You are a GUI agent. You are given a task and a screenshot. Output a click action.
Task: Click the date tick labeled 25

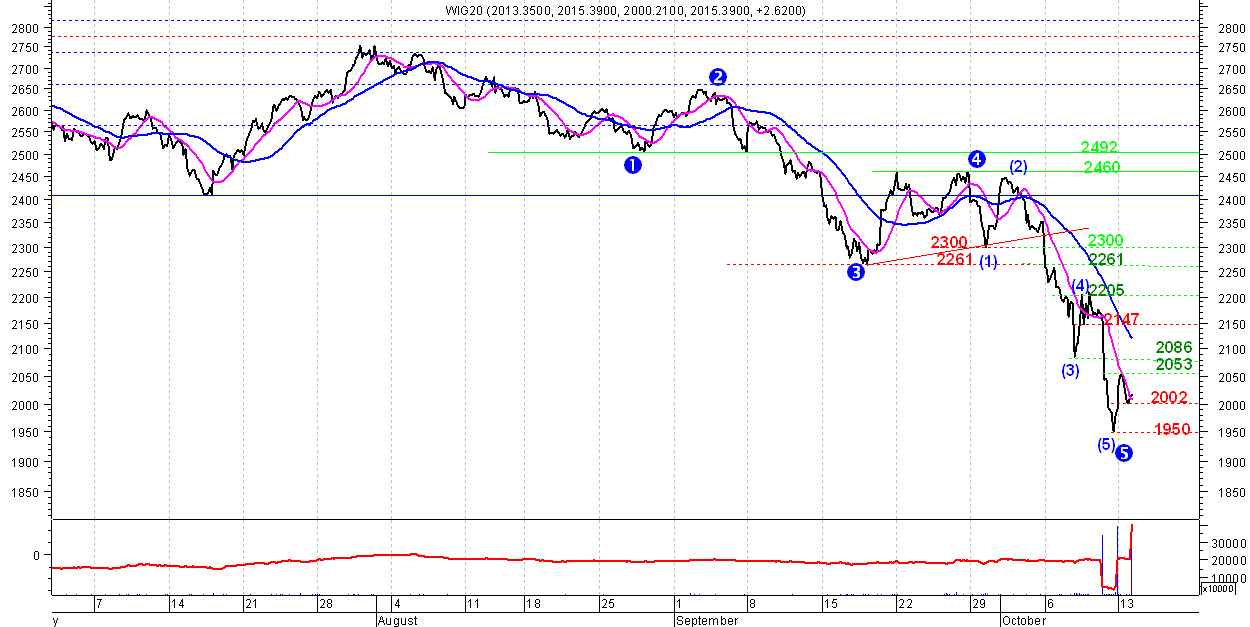coord(608,604)
